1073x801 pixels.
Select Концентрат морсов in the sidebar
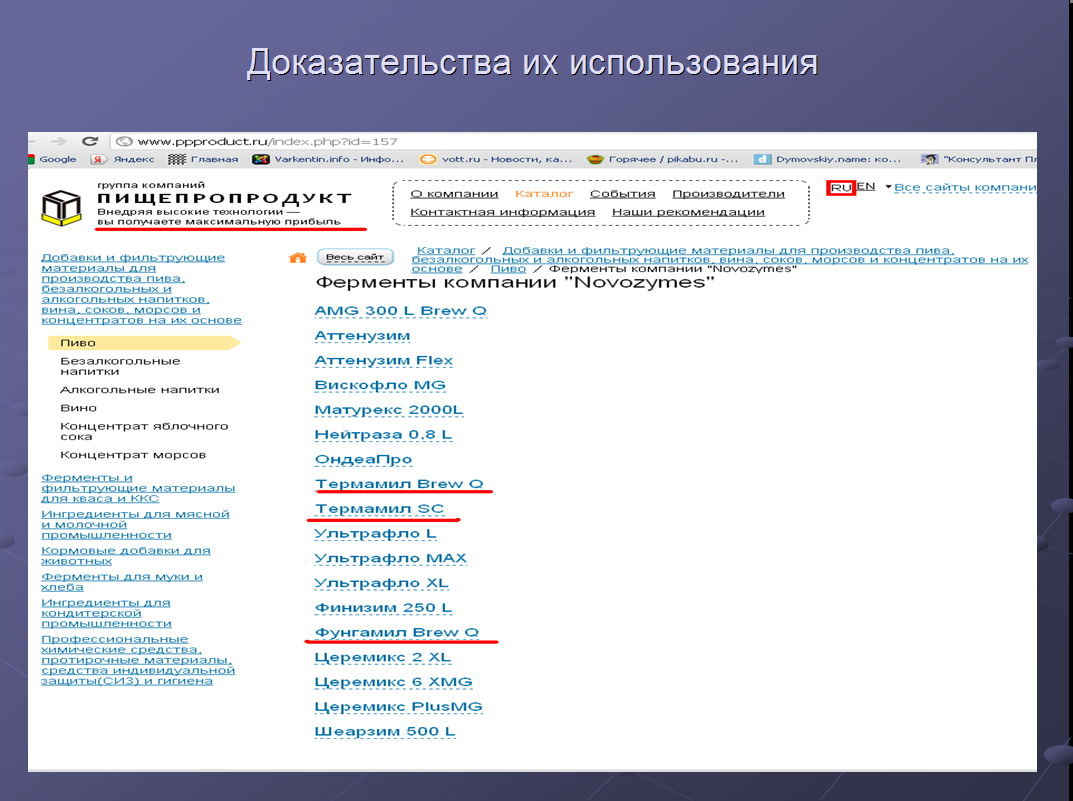133,455
